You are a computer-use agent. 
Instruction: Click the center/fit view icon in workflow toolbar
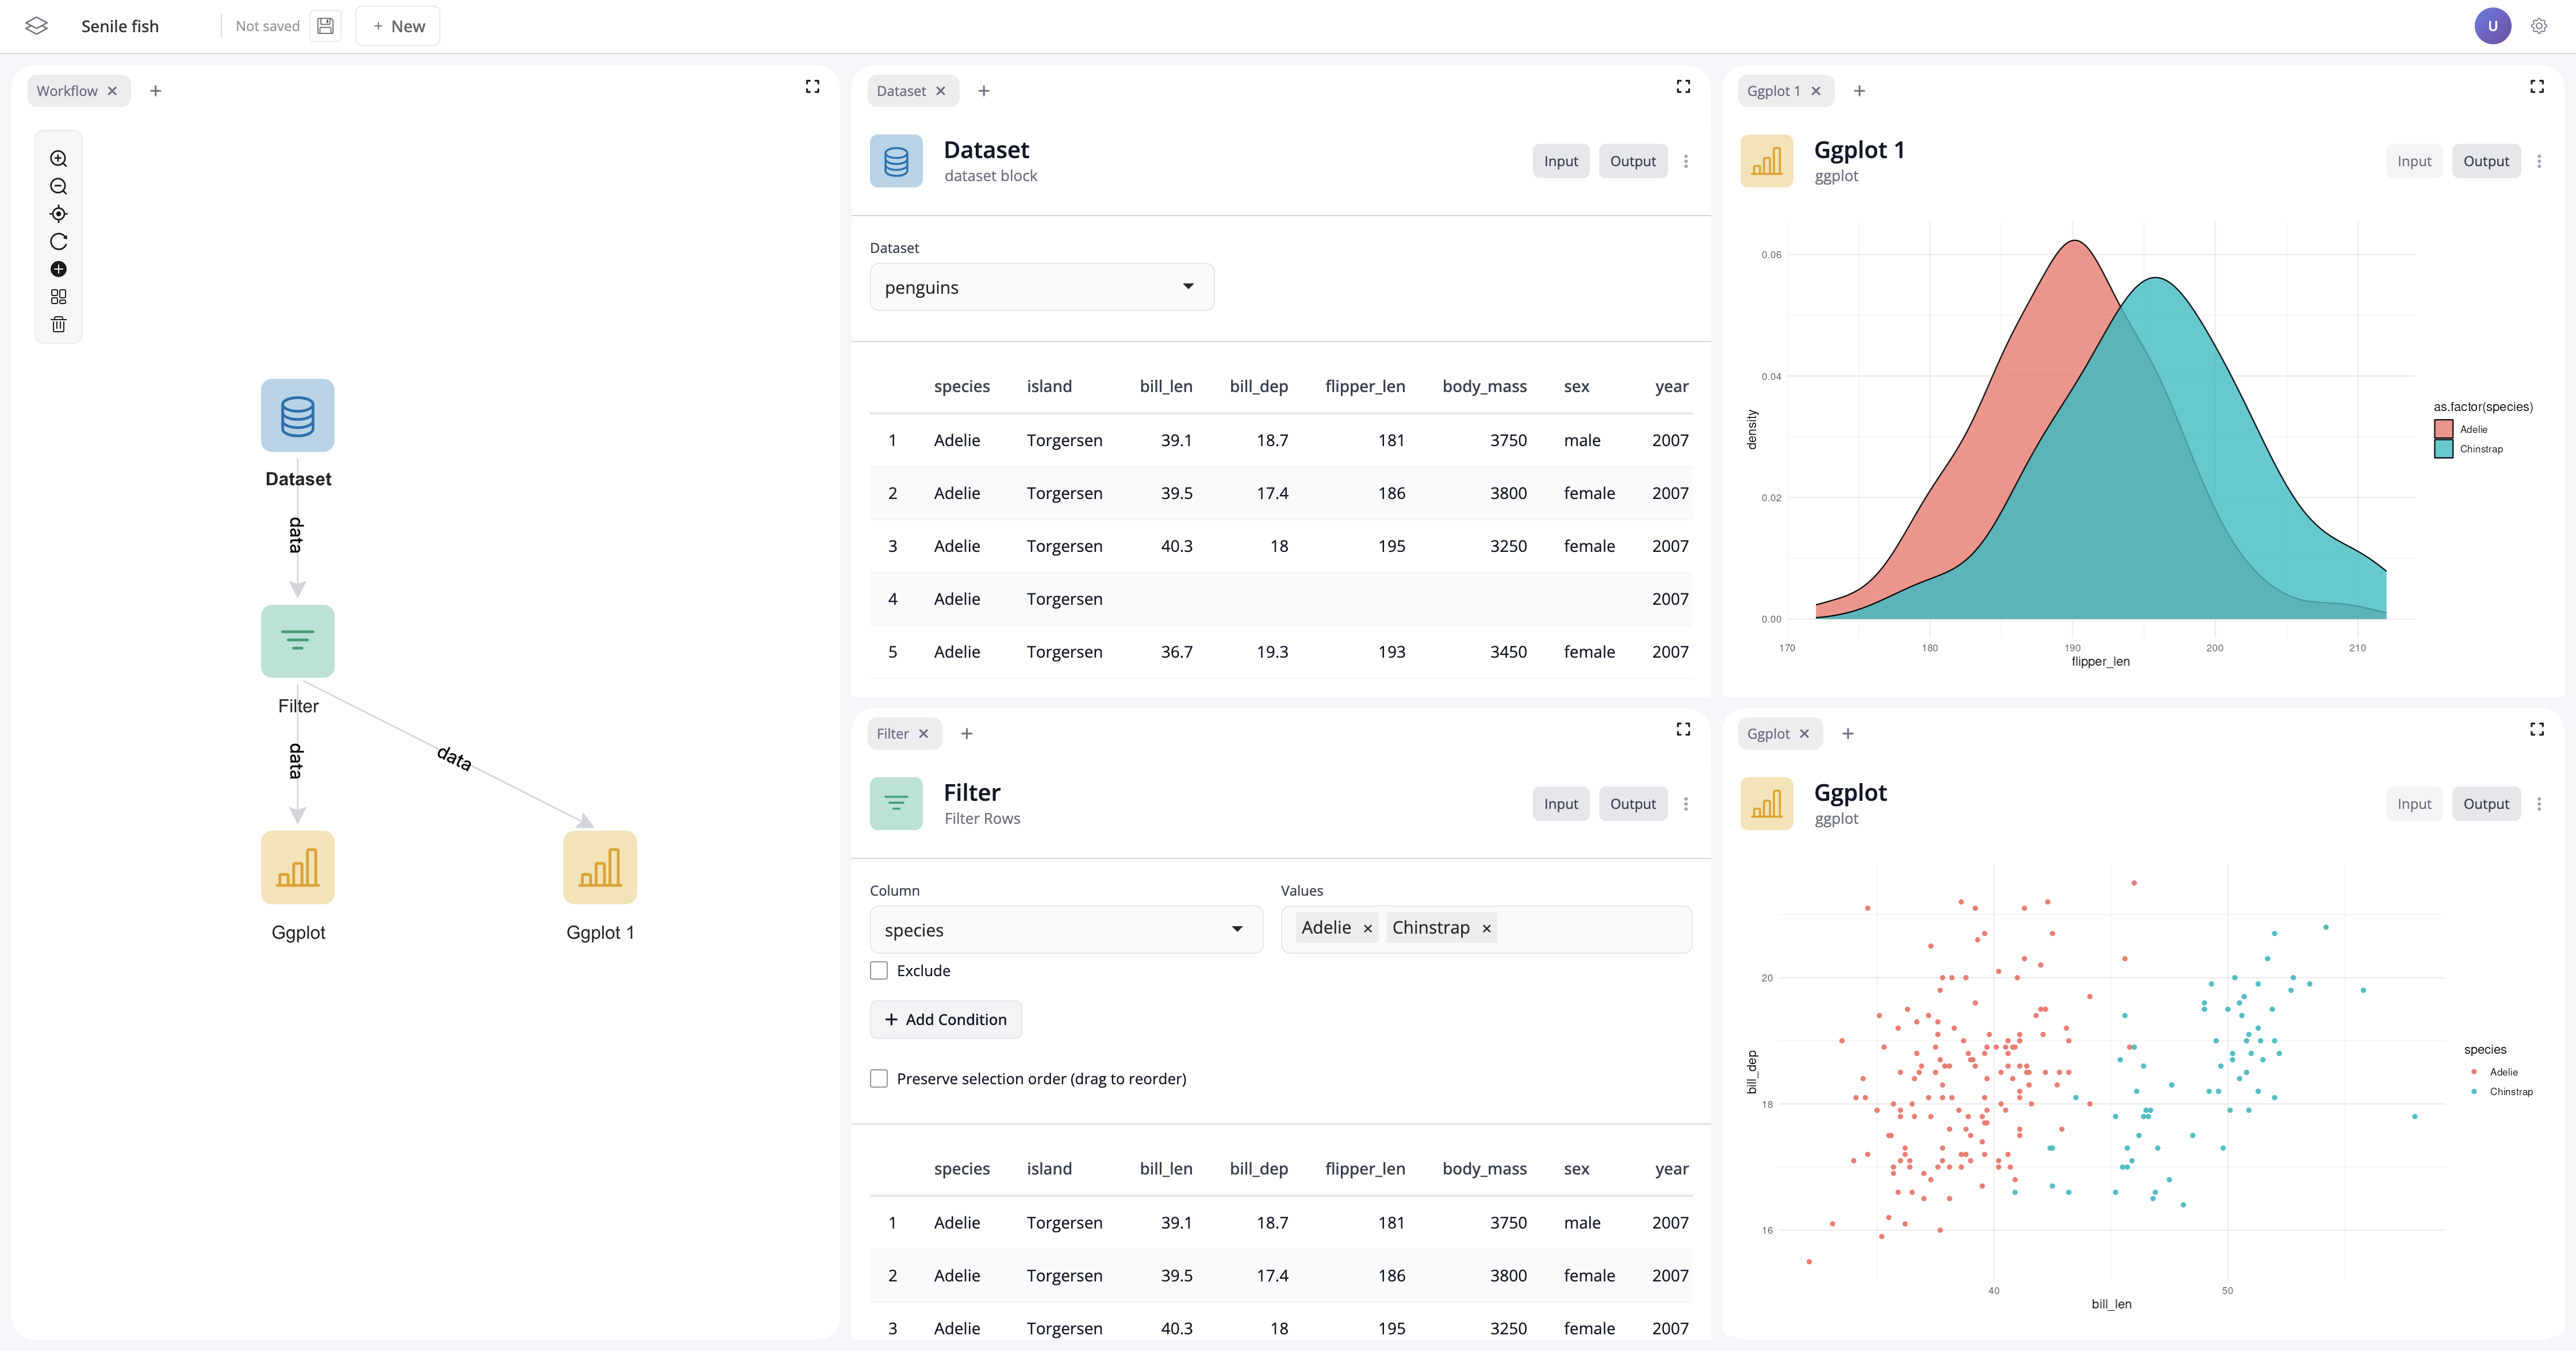(58, 214)
